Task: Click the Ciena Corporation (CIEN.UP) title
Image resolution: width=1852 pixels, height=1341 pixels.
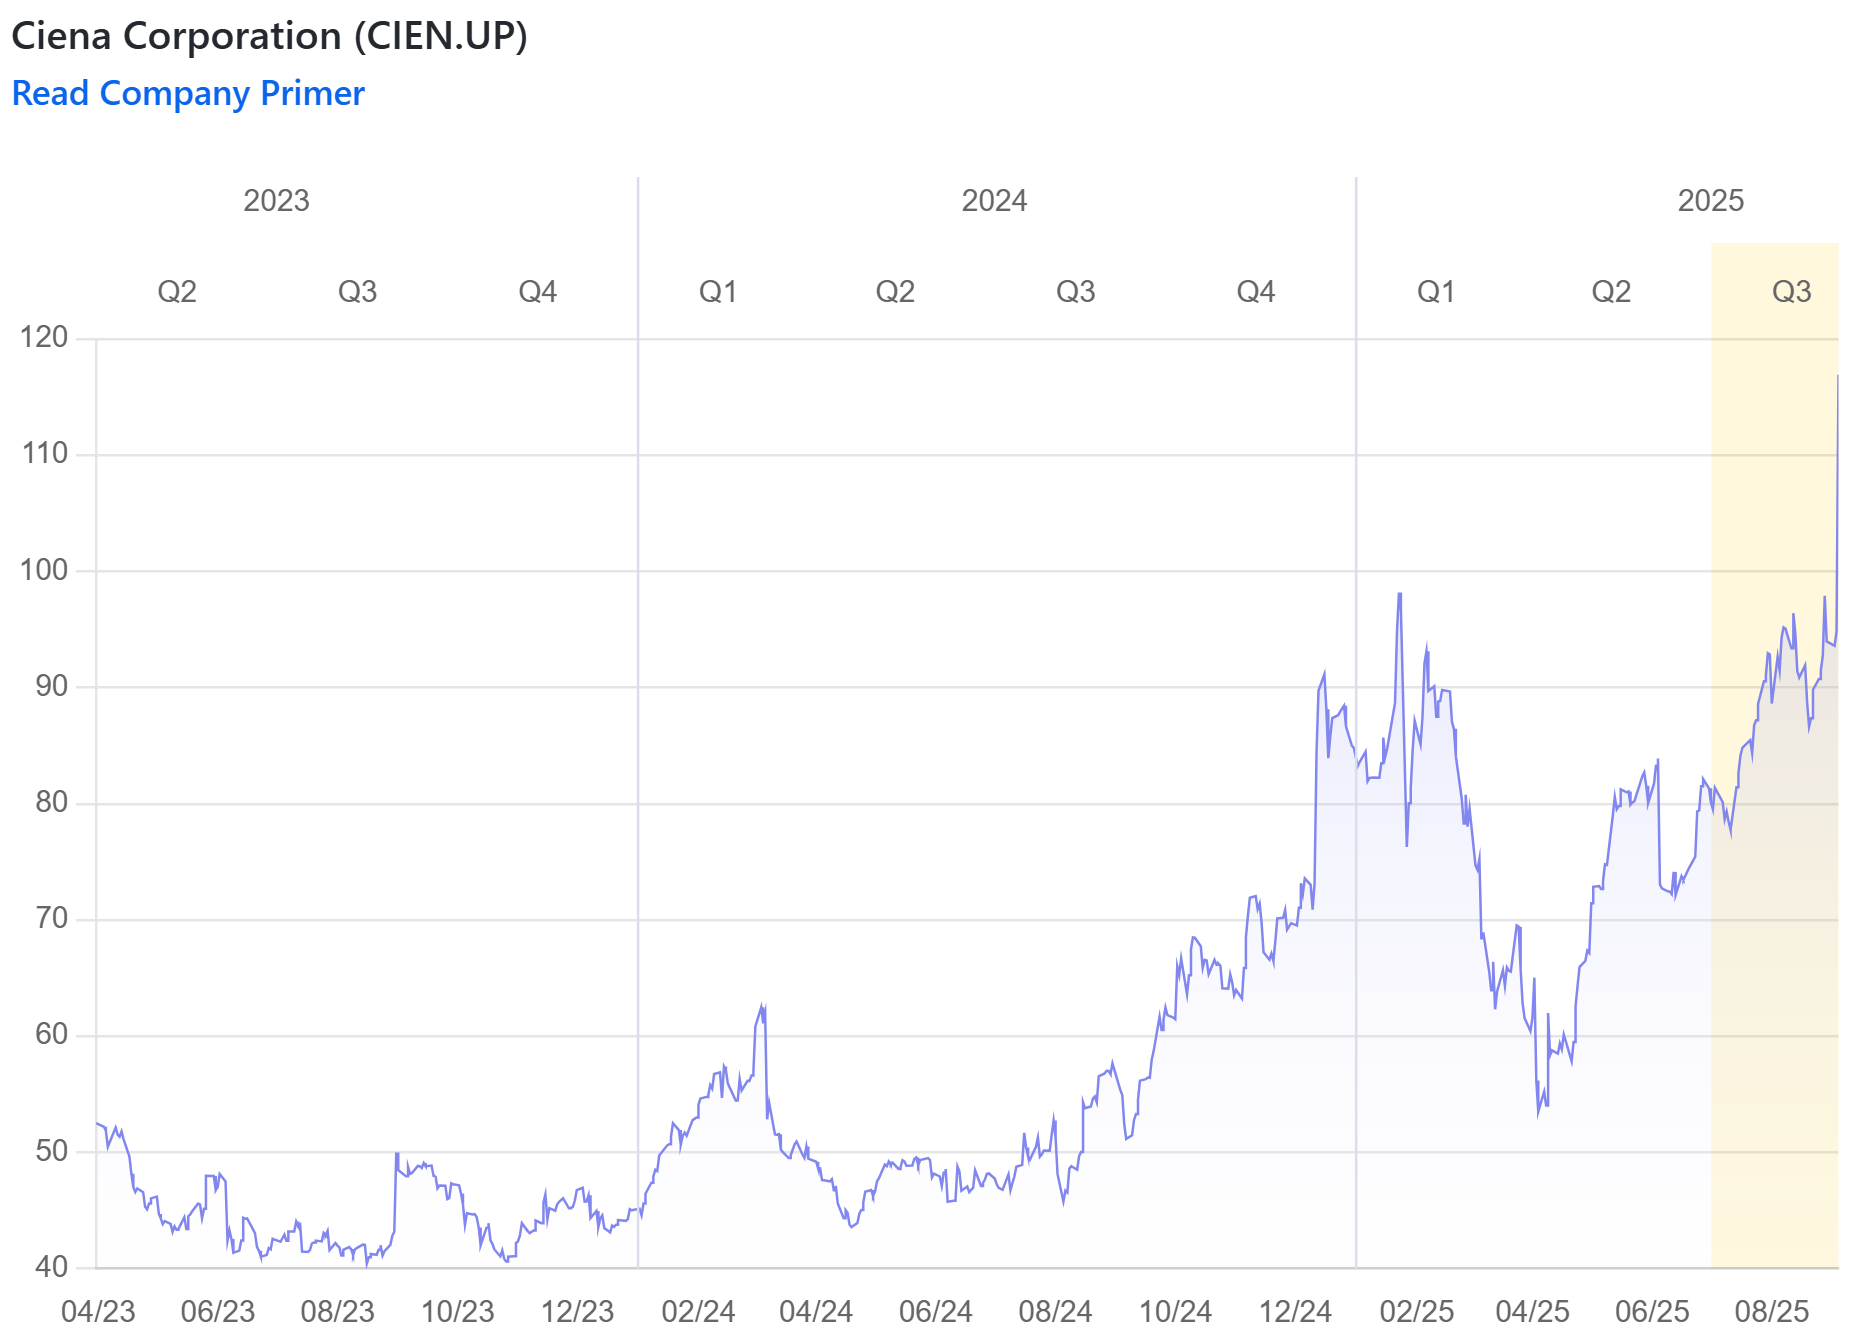Action: coord(269,36)
